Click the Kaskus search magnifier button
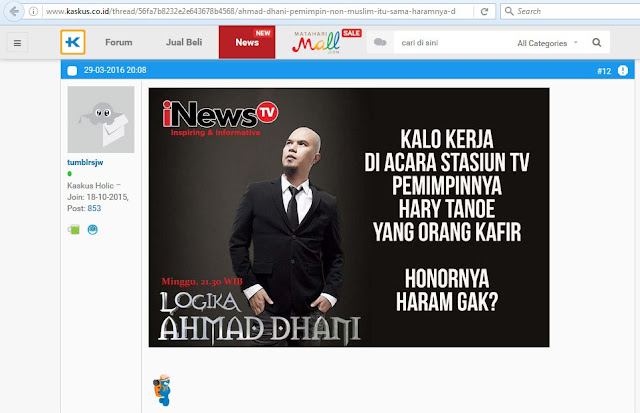 tap(597, 42)
